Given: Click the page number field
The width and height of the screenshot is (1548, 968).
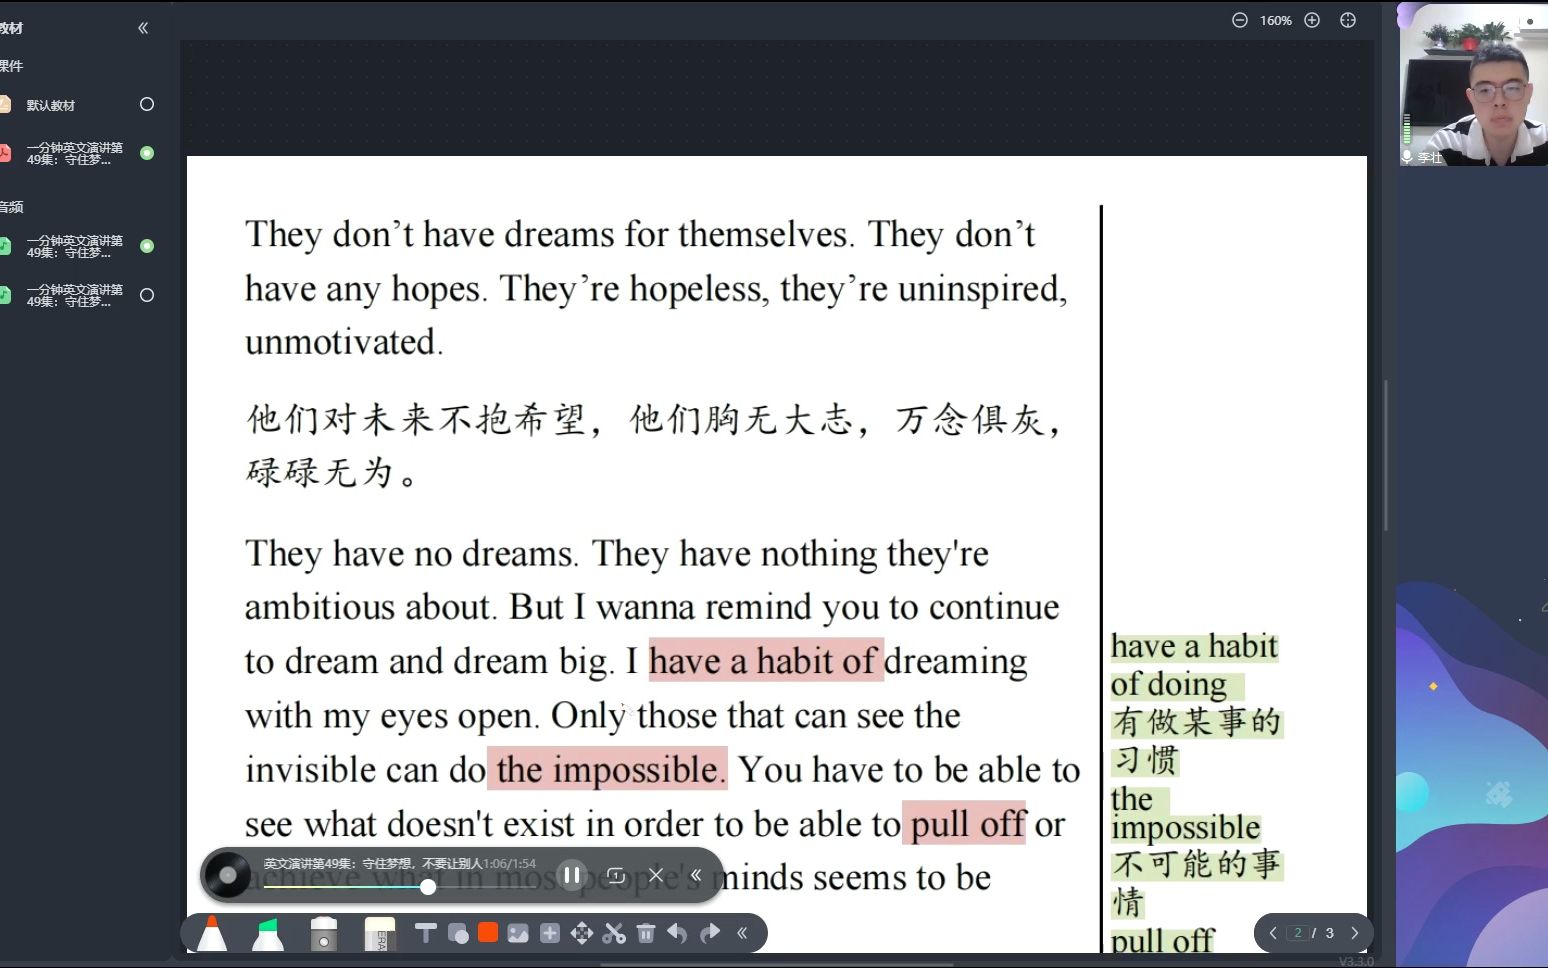Looking at the screenshot, I should pos(1298,933).
